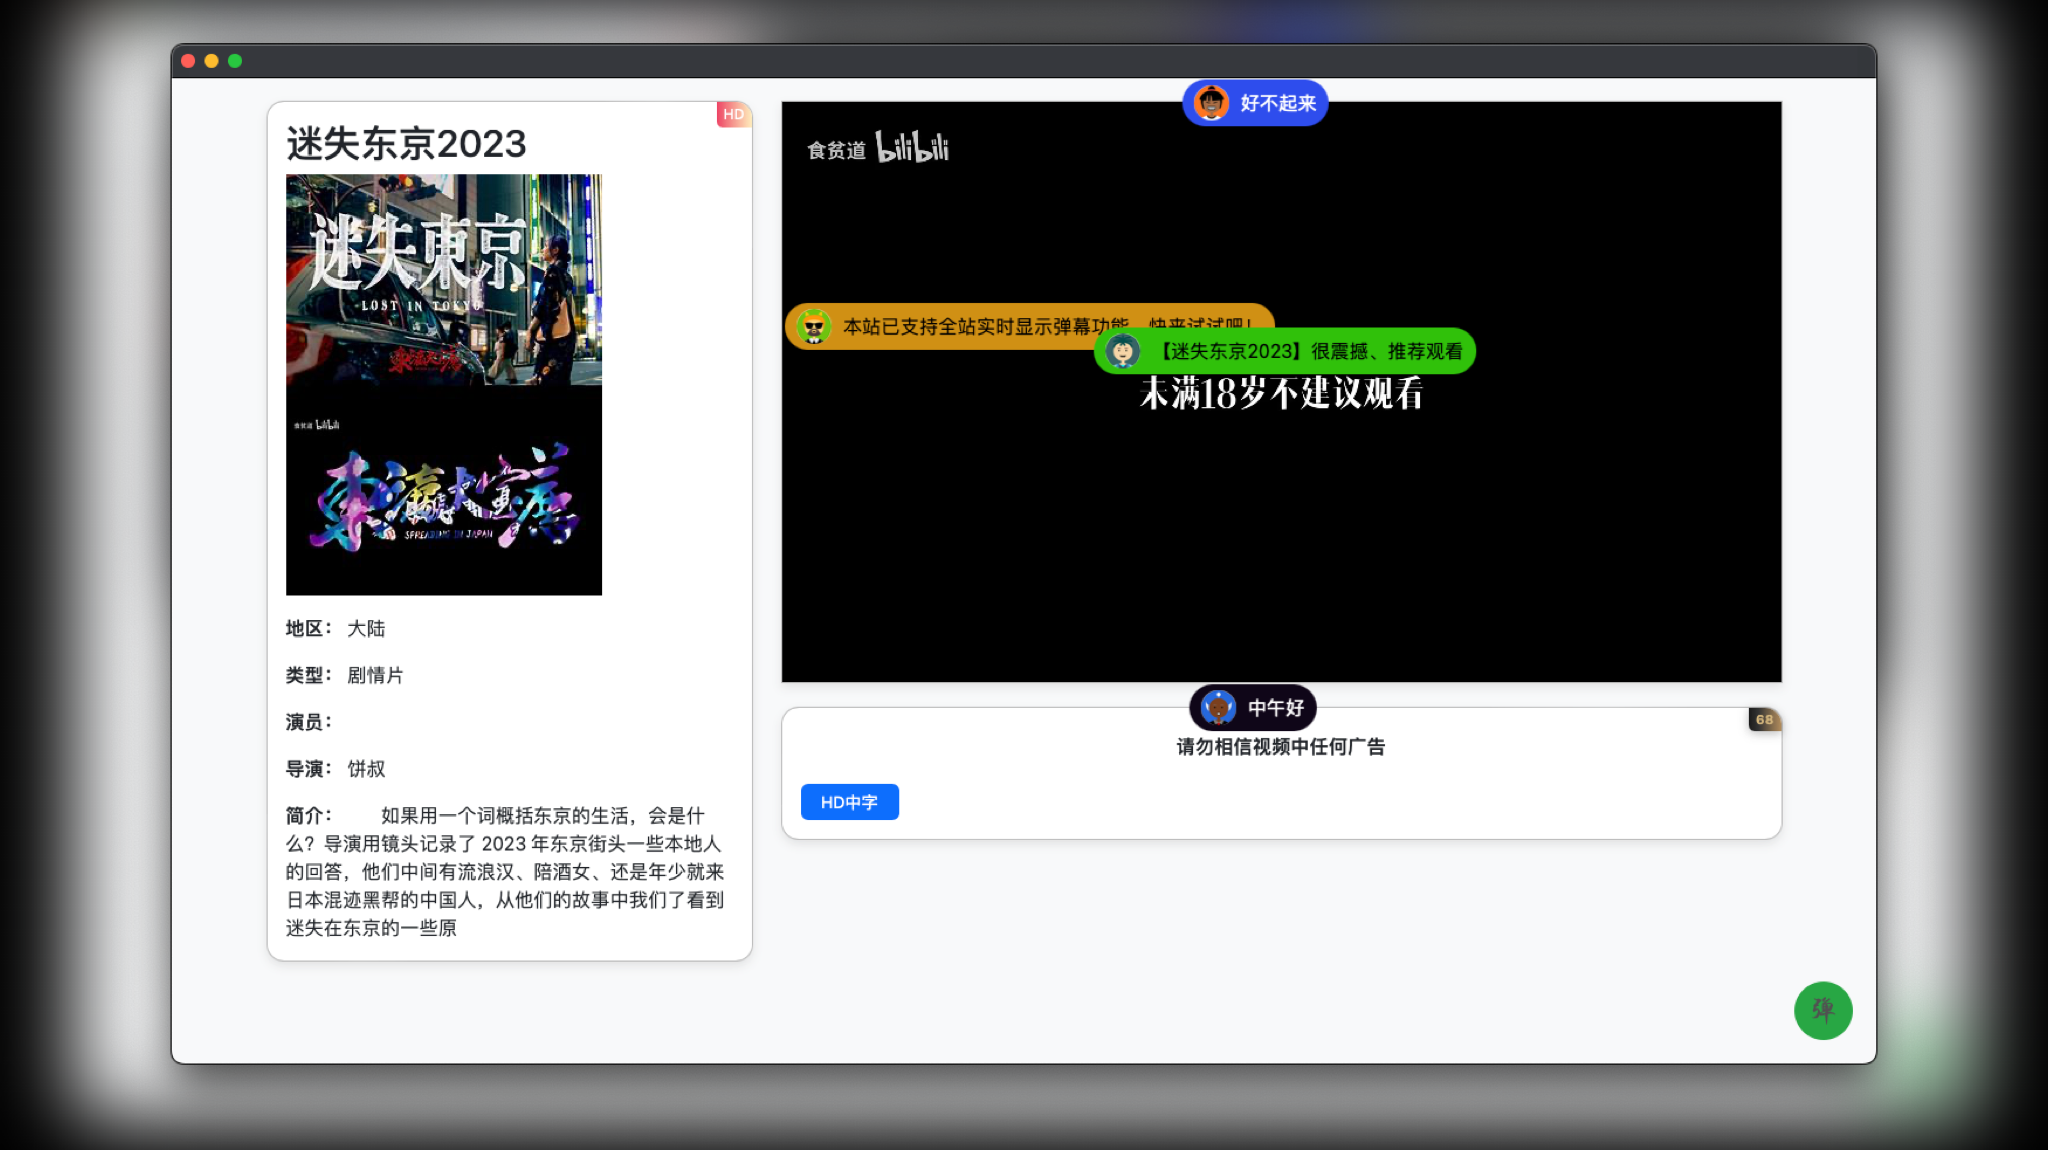Image resolution: width=2048 pixels, height=1150 pixels.
Task: Click the 68 counter badge
Action: tap(1764, 719)
